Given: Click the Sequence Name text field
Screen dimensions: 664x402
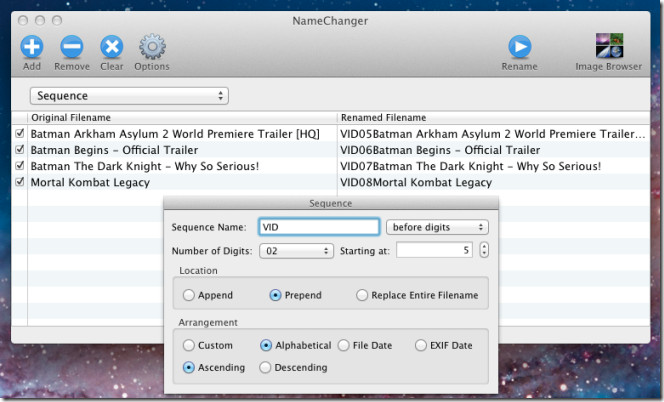Looking at the screenshot, I should pyautogui.click(x=319, y=227).
